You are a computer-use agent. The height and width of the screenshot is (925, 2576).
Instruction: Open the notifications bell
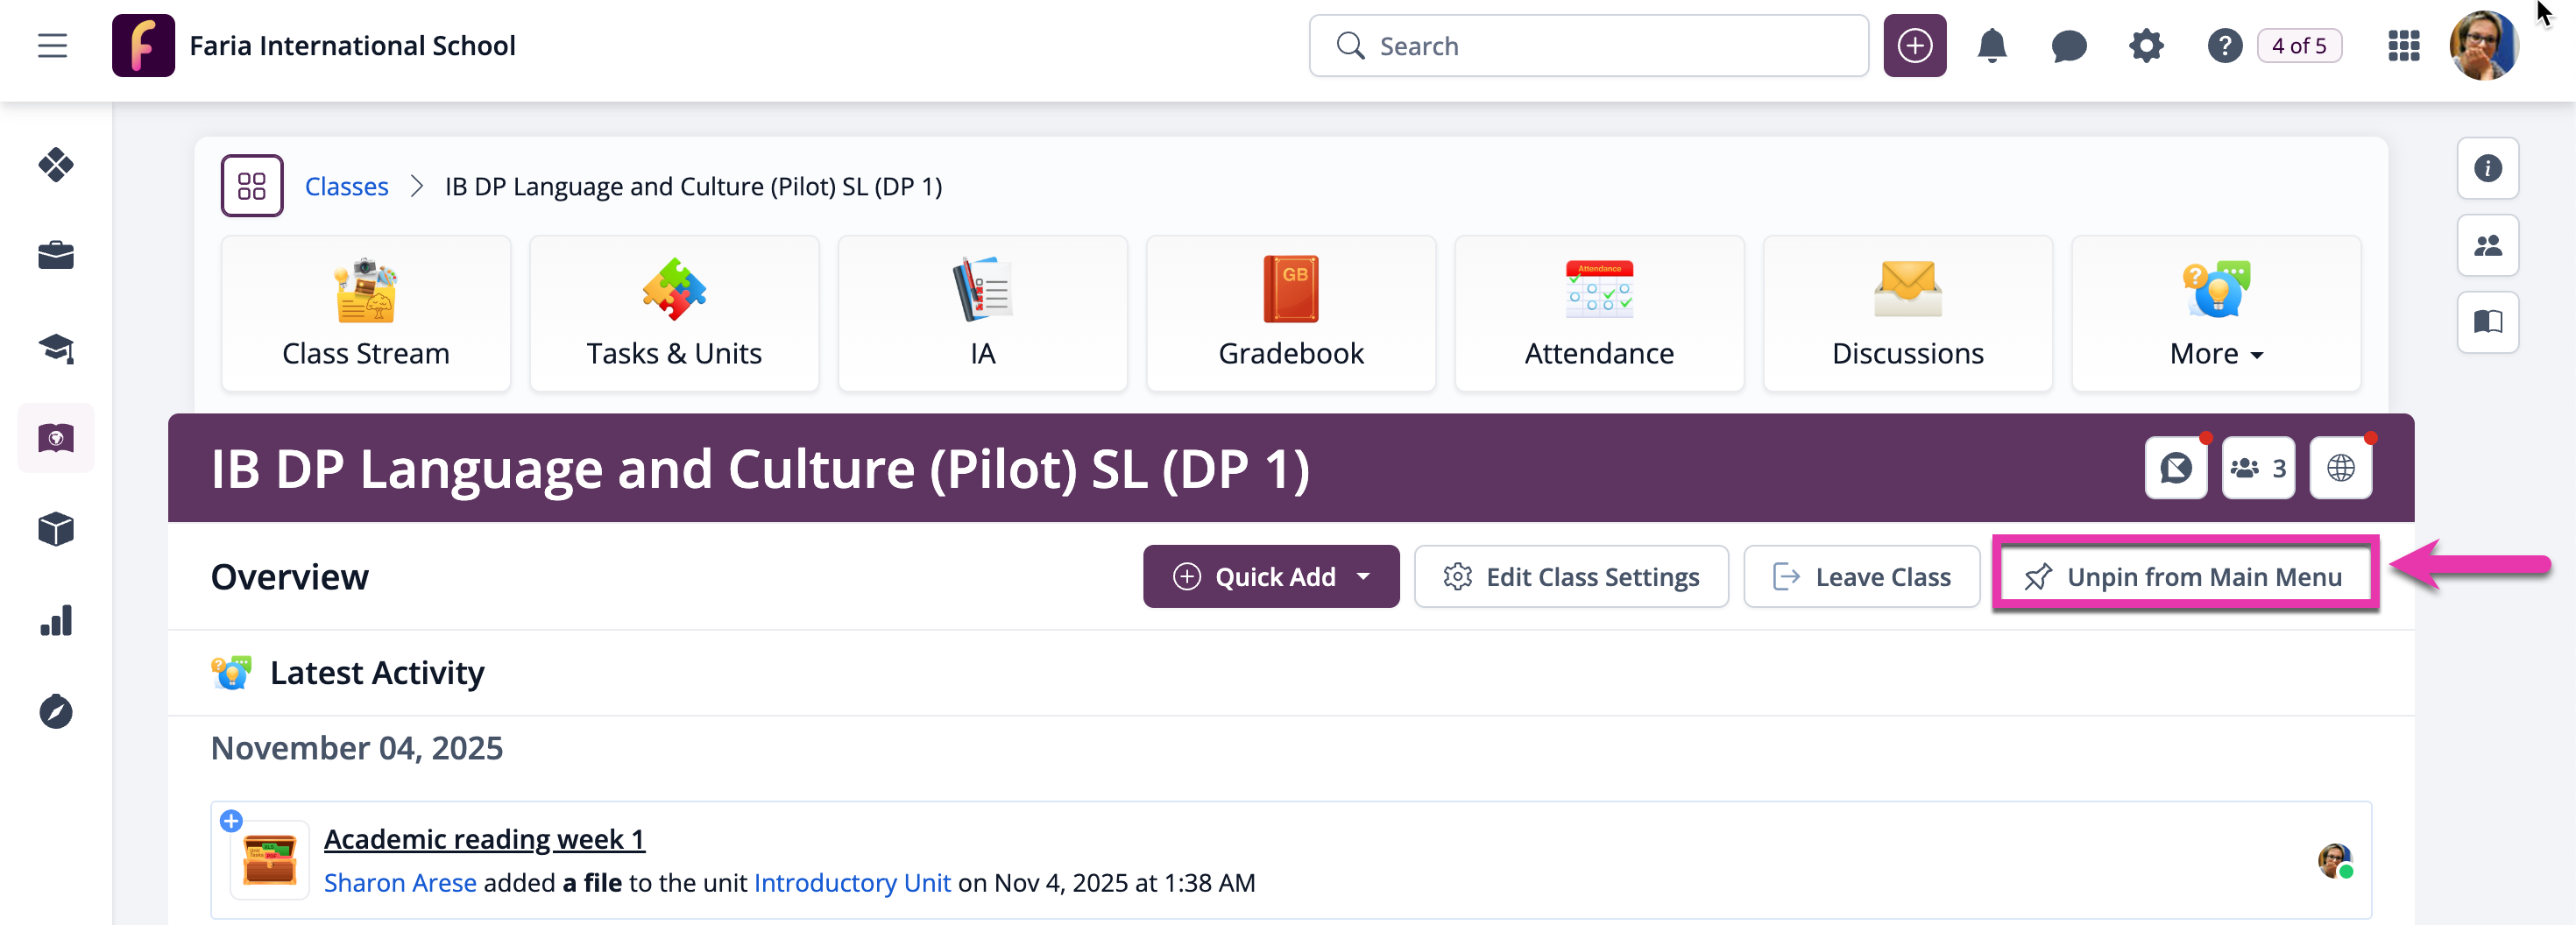pyautogui.click(x=1991, y=46)
